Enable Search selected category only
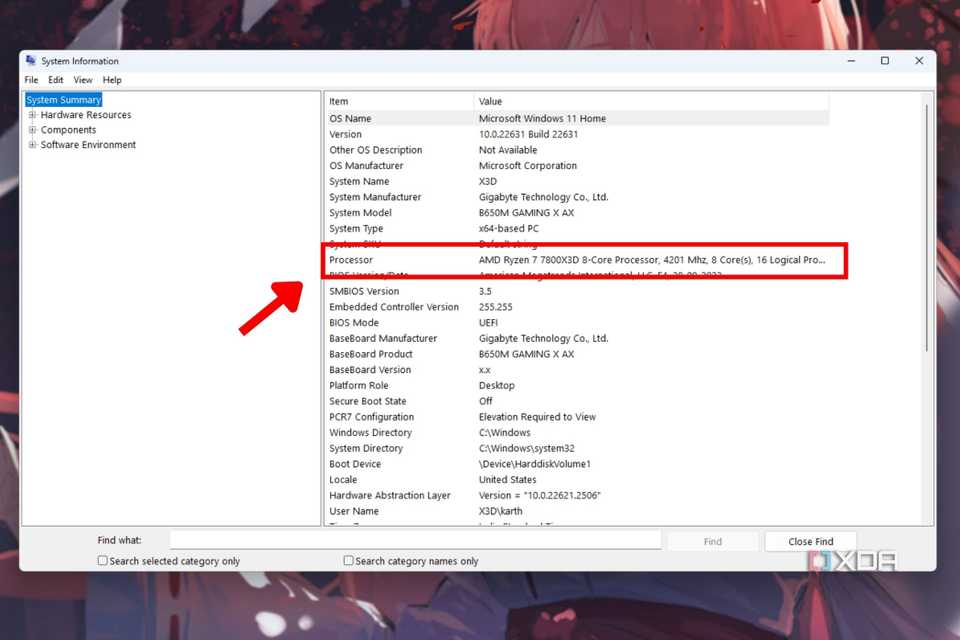Image resolution: width=960 pixels, height=640 pixels. click(x=102, y=560)
